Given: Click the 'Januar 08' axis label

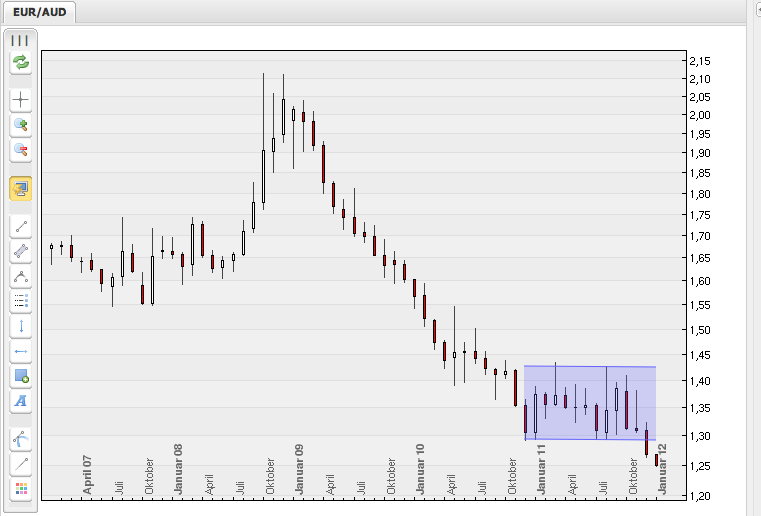Looking at the screenshot, I should pos(178,468).
